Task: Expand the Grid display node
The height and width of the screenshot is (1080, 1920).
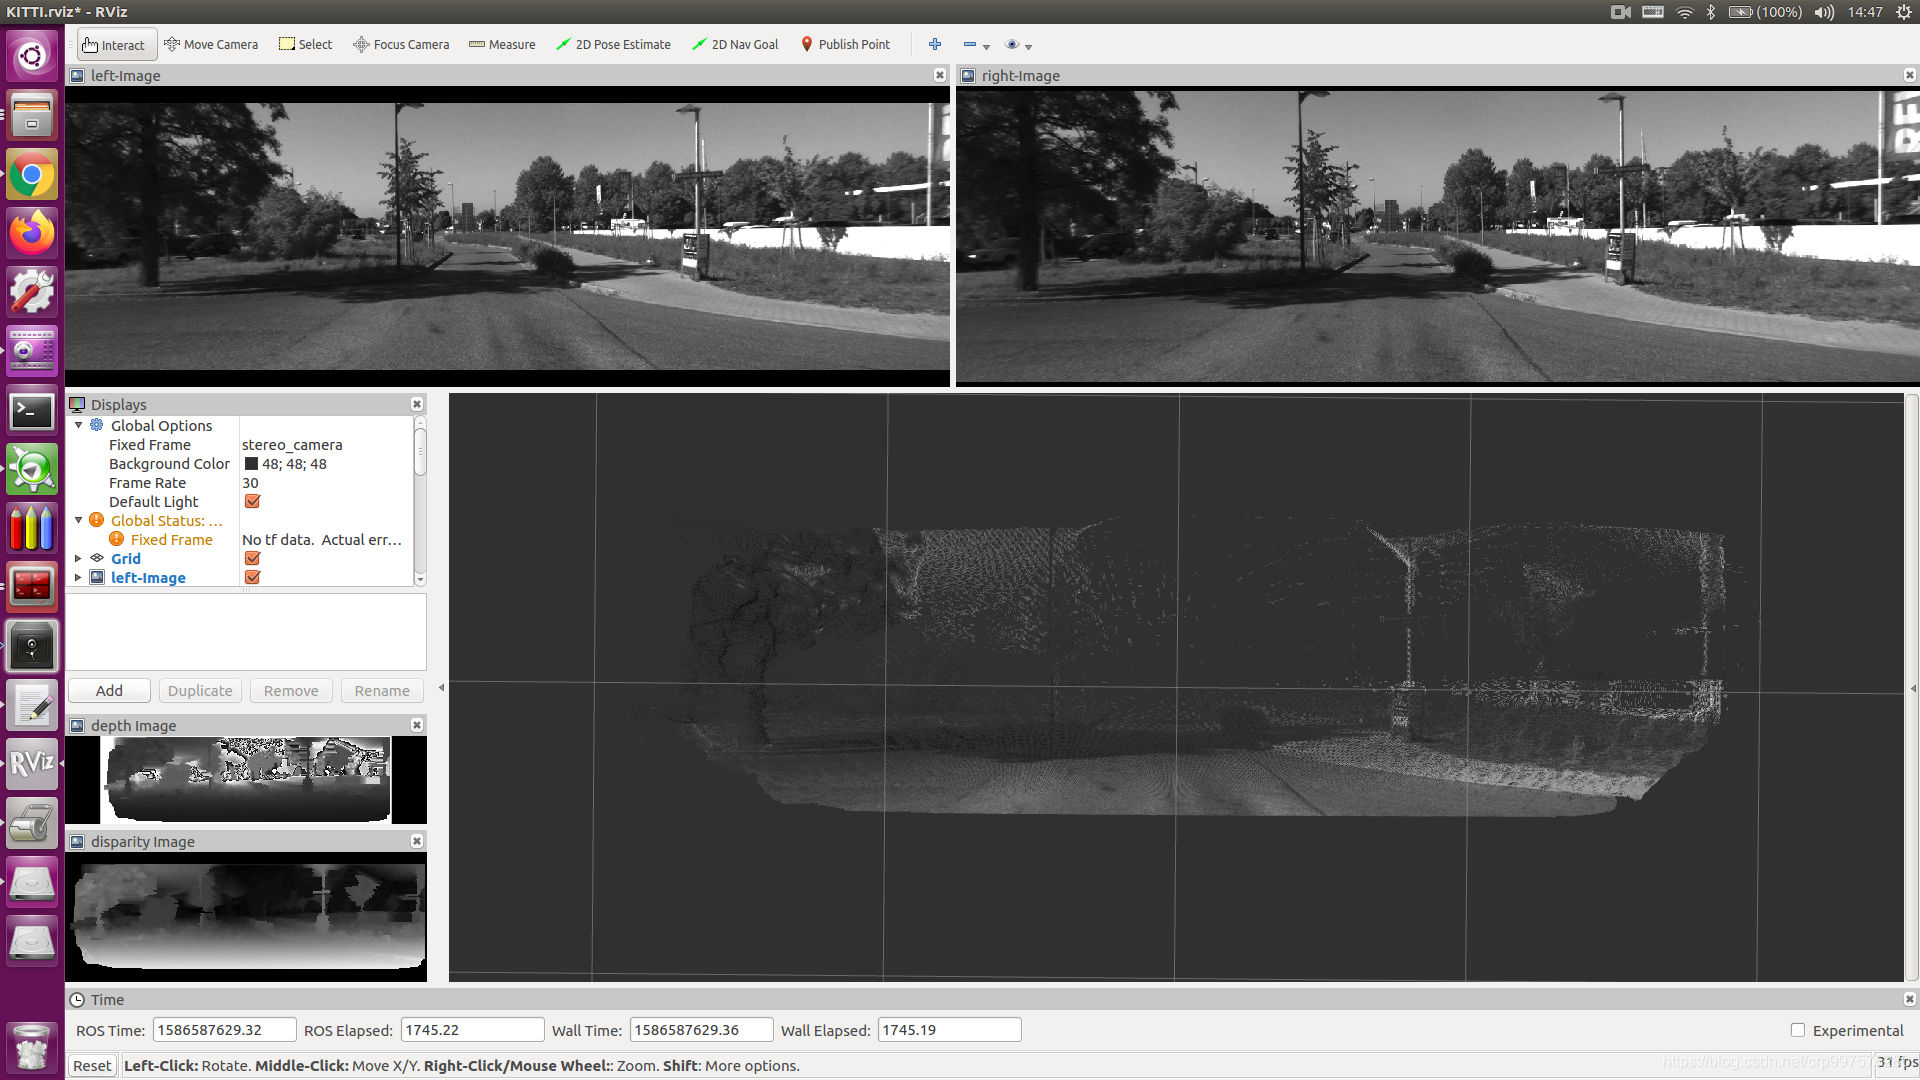Action: click(x=79, y=558)
